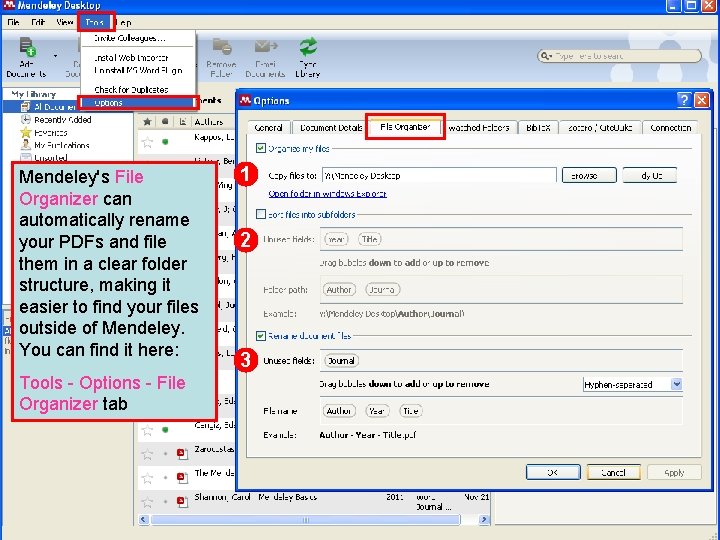
Task: Select Favorites in My Library
Action: click(51, 133)
